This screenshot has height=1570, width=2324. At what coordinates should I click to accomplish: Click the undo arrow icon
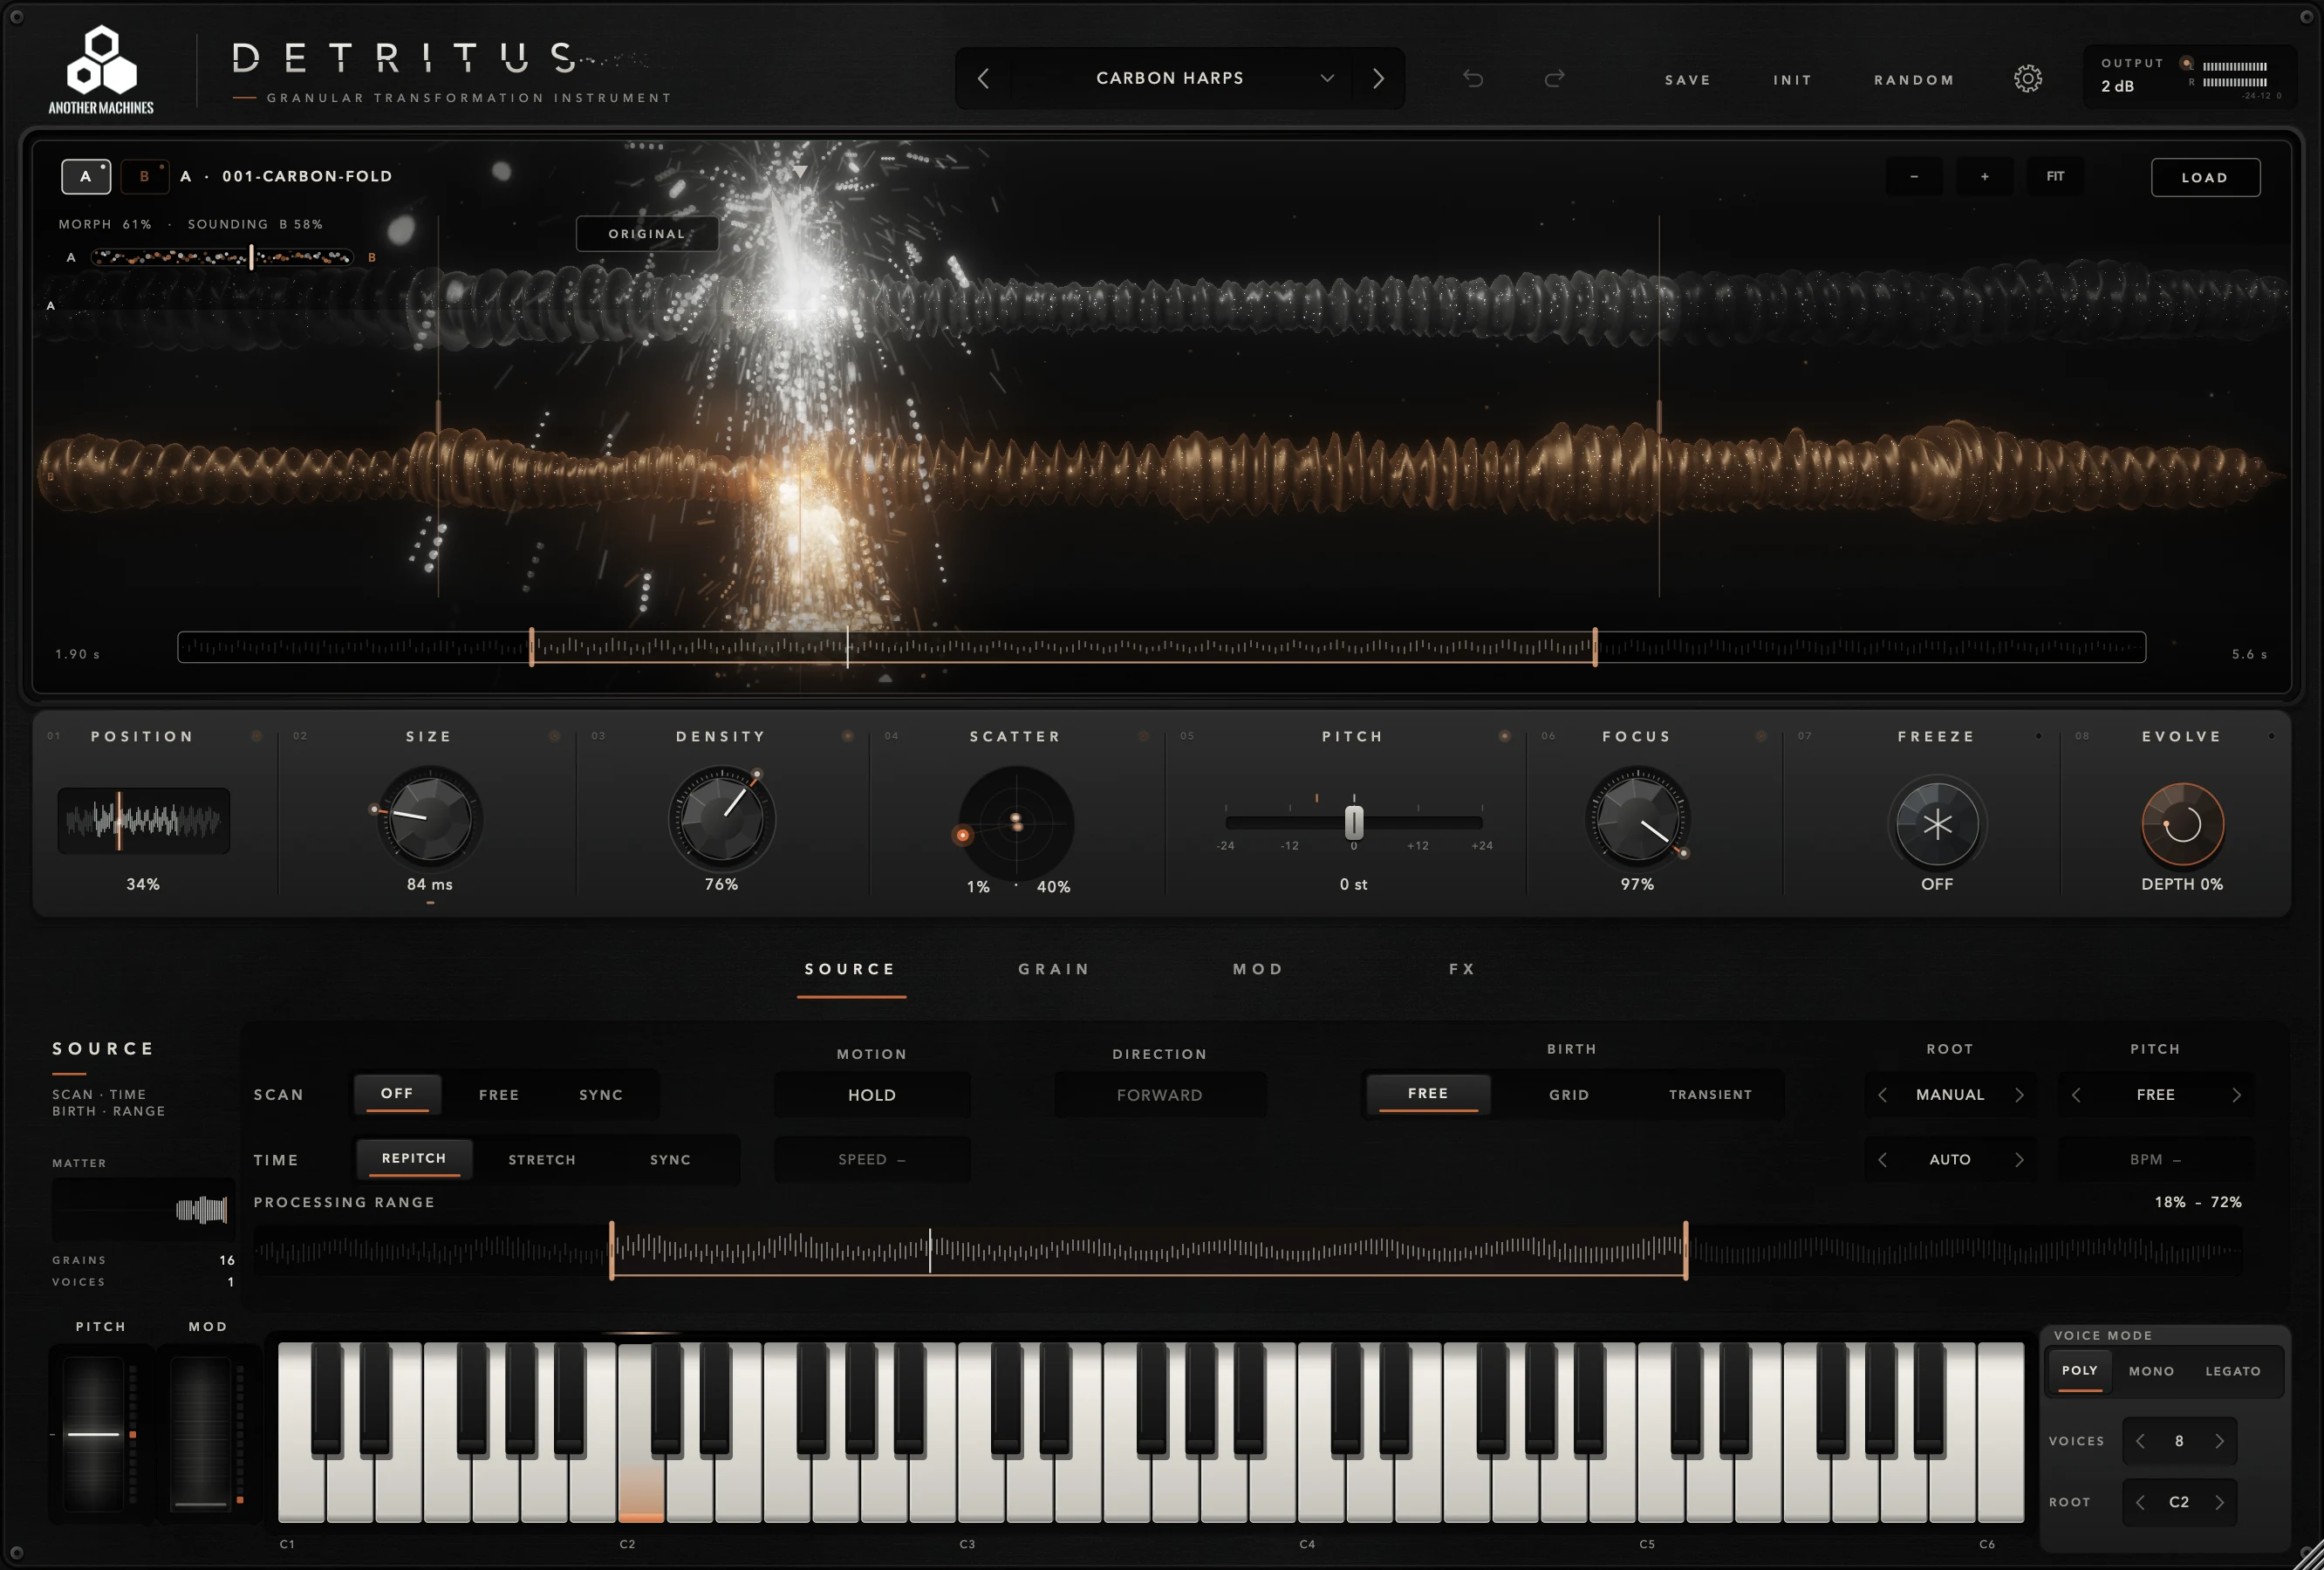pos(1472,78)
